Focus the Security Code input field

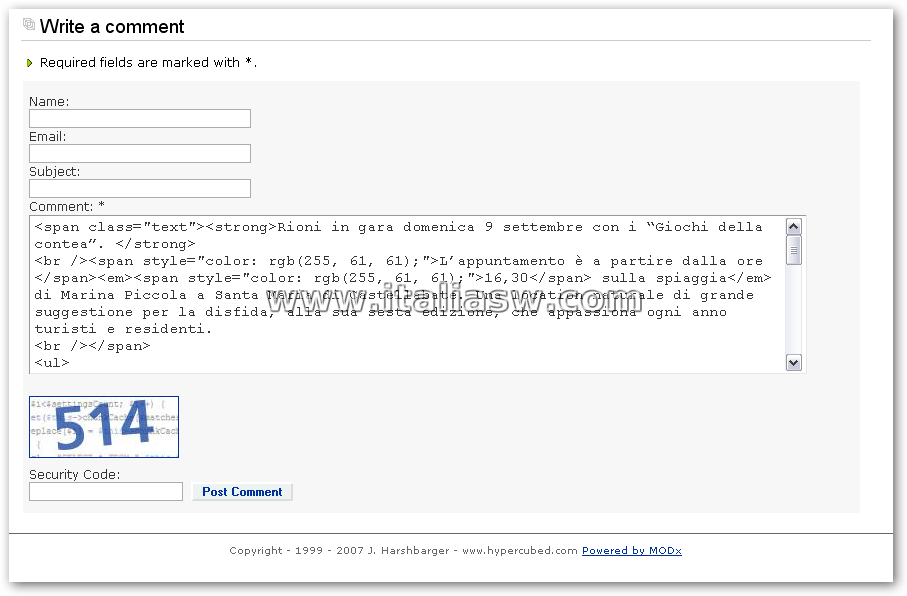pyautogui.click(x=106, y=492)
